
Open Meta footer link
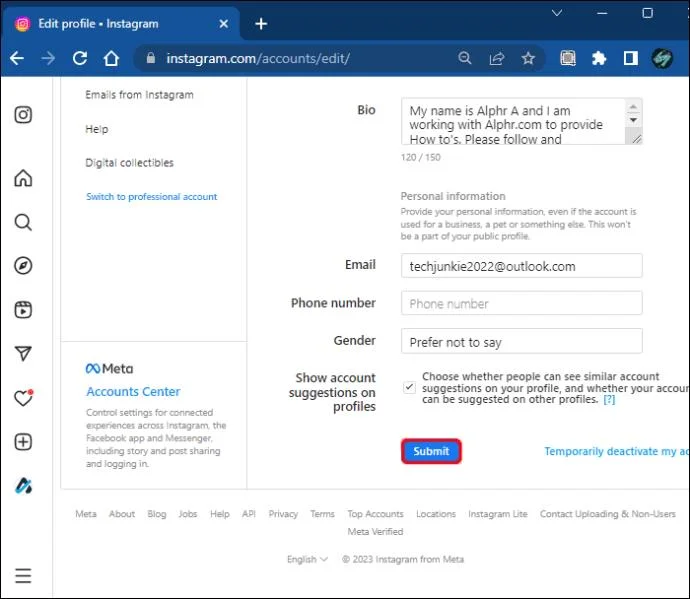tap(86, 514)
